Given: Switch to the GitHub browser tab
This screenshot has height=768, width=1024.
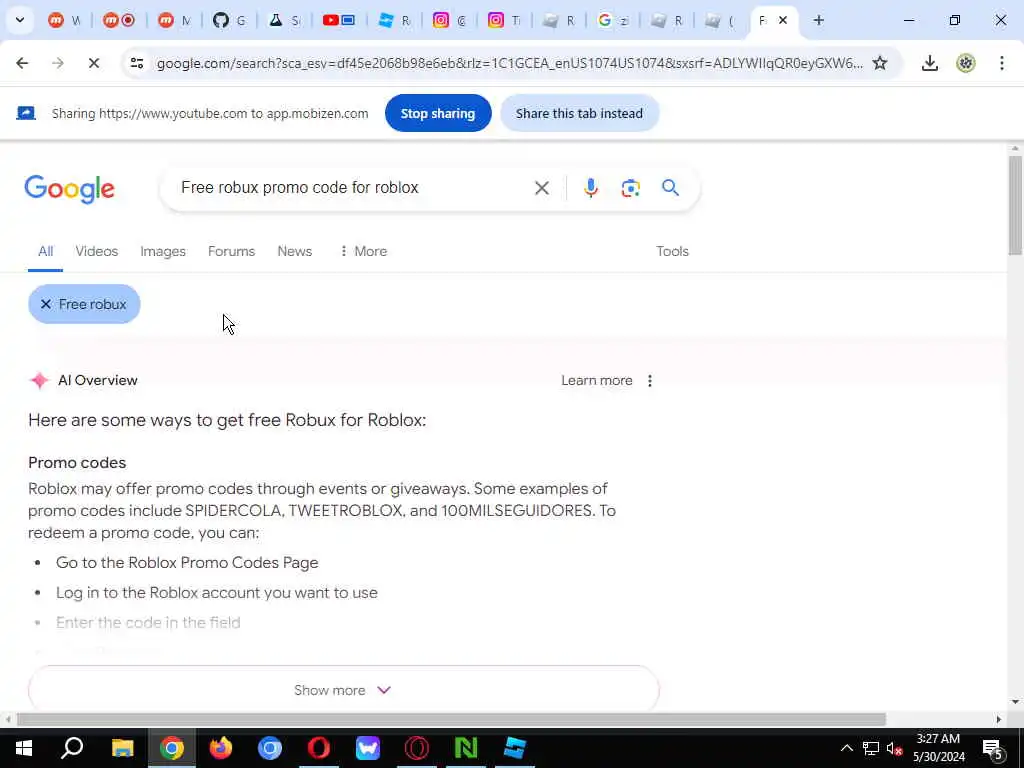Looking at the screenshot, I should tap(229, 20).
